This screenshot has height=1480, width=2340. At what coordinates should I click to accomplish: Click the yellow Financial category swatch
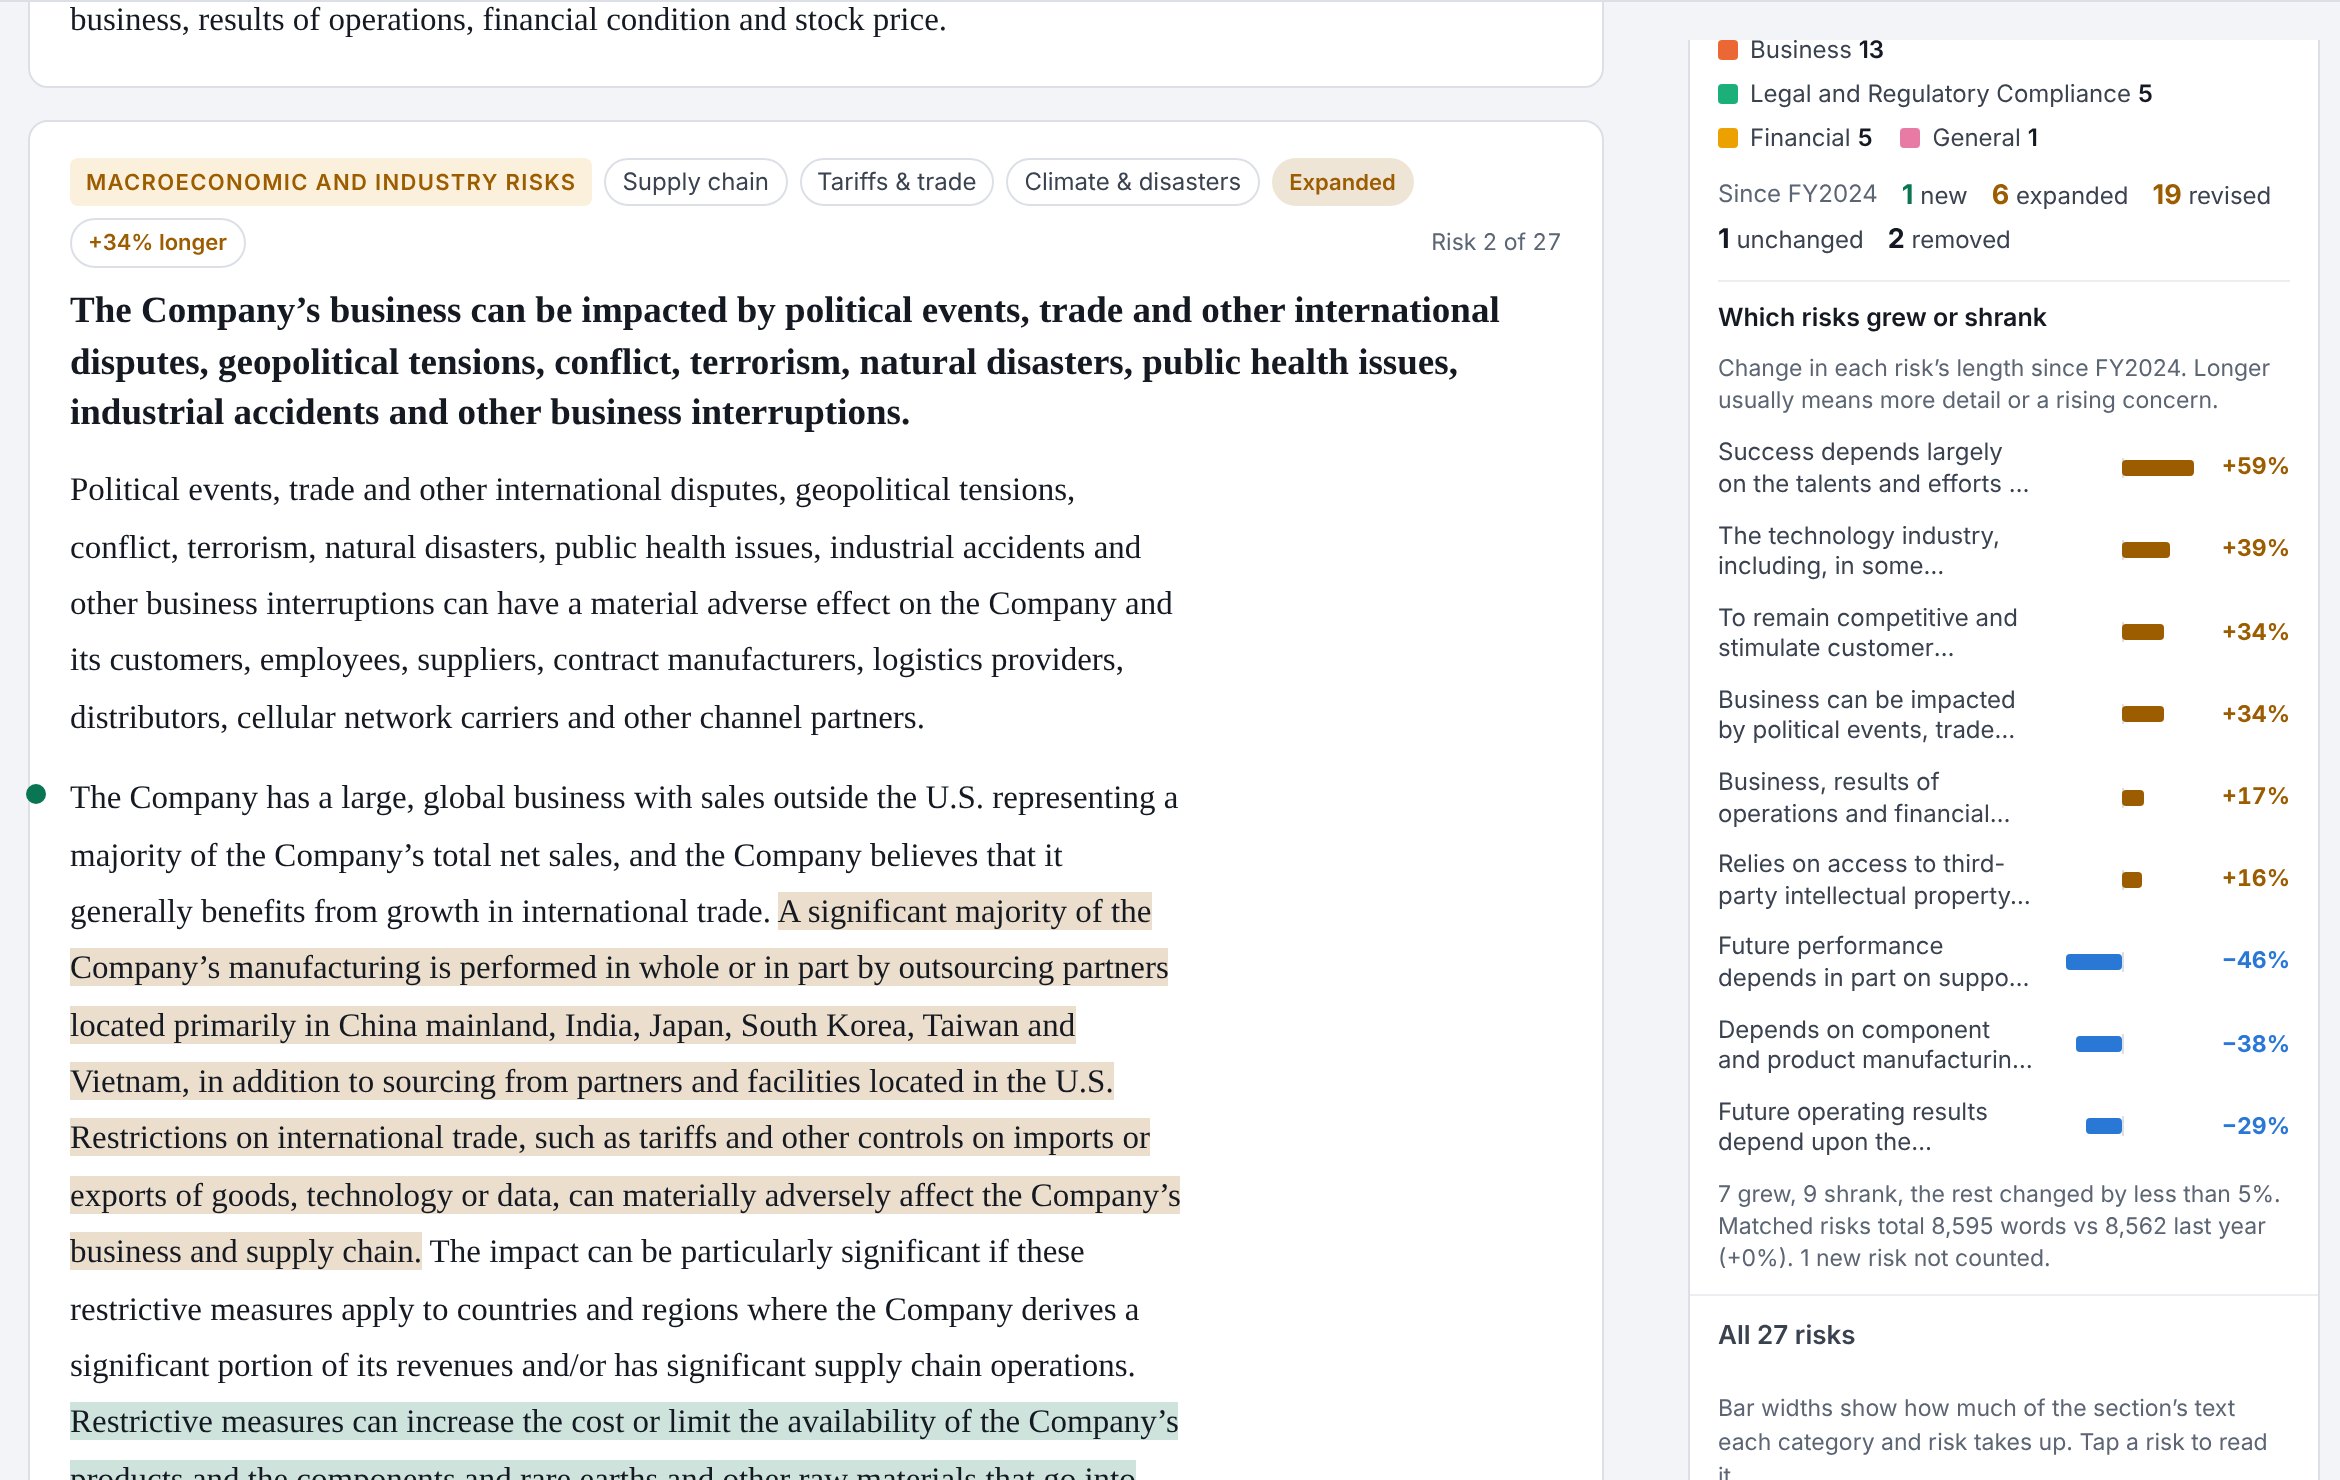coord(1727,138)
